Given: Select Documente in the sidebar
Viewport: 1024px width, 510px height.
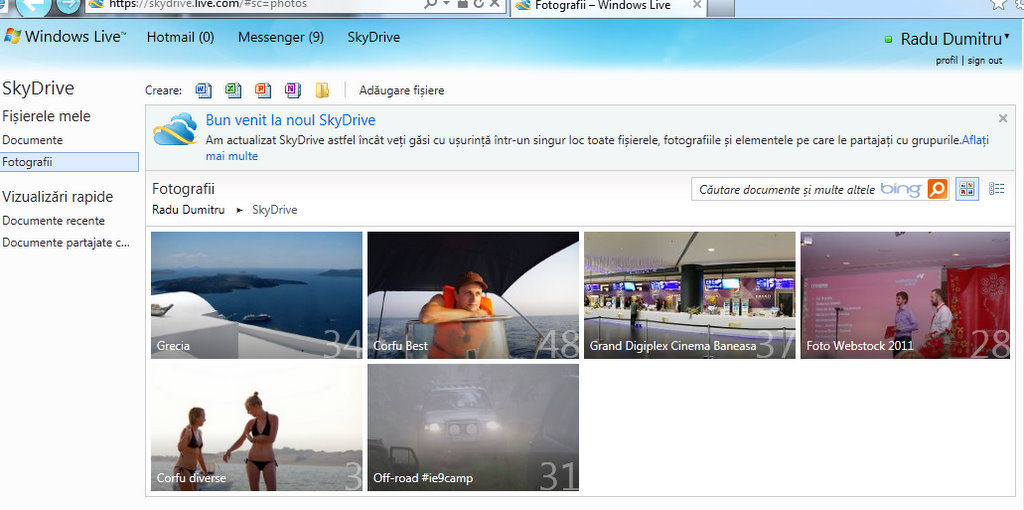Looking at the screenshot, I should pyautogui.click(x=33, y=140).
